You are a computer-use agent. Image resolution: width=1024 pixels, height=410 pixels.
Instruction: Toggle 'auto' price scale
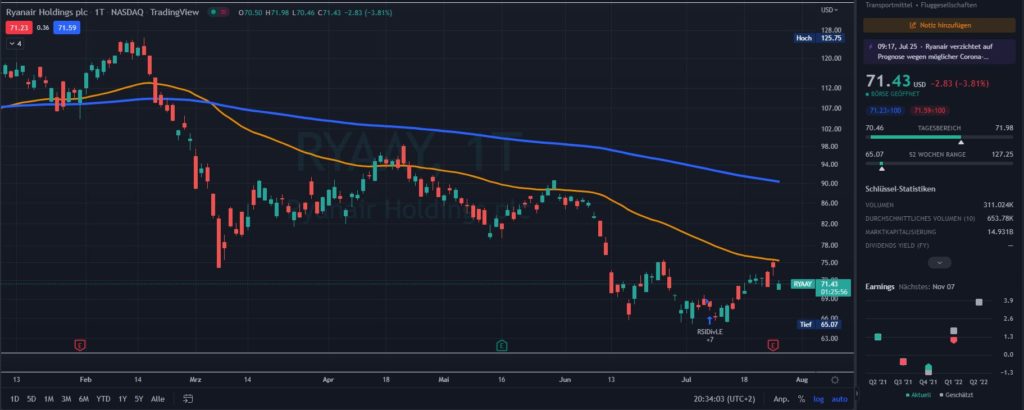tap(840, 399)
